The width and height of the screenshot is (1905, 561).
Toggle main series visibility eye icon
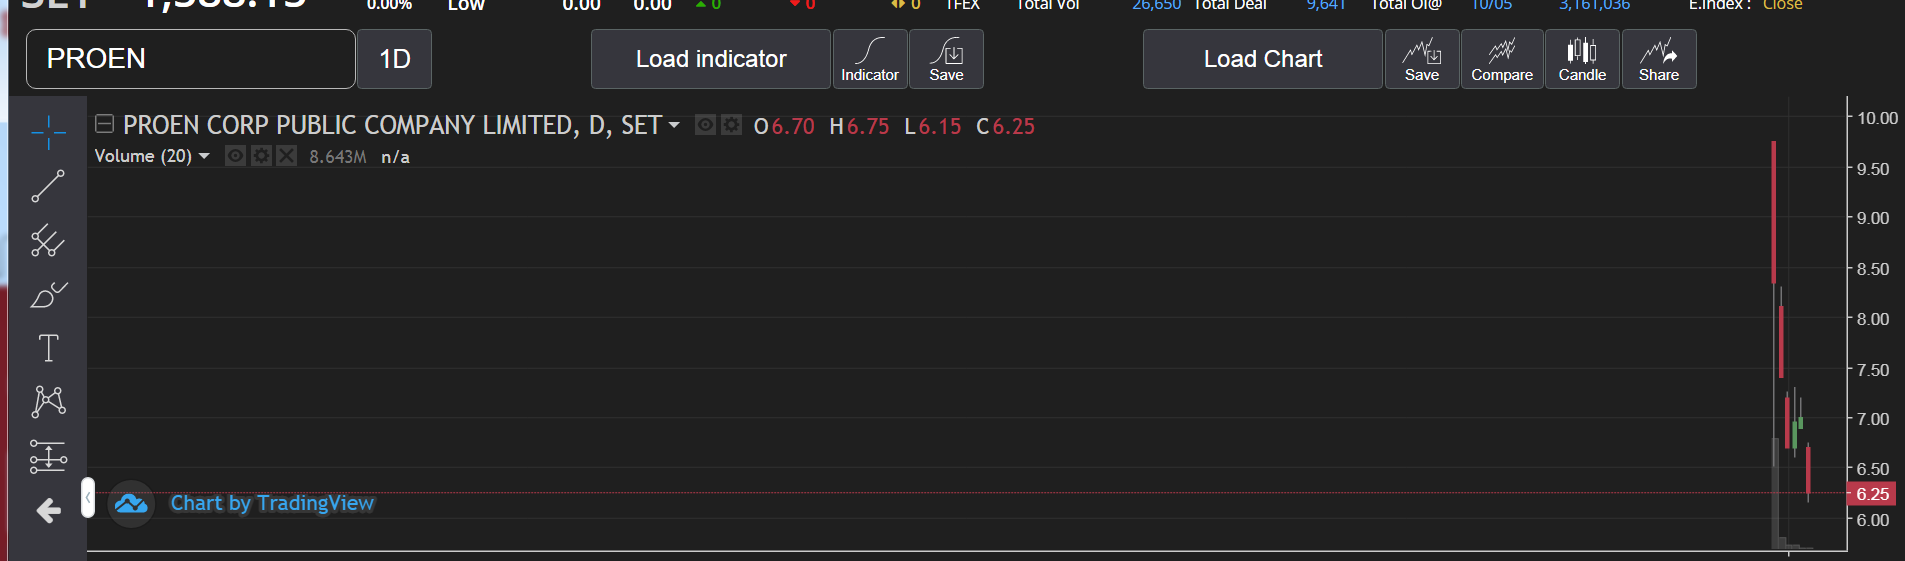click(x=705, y=125)
